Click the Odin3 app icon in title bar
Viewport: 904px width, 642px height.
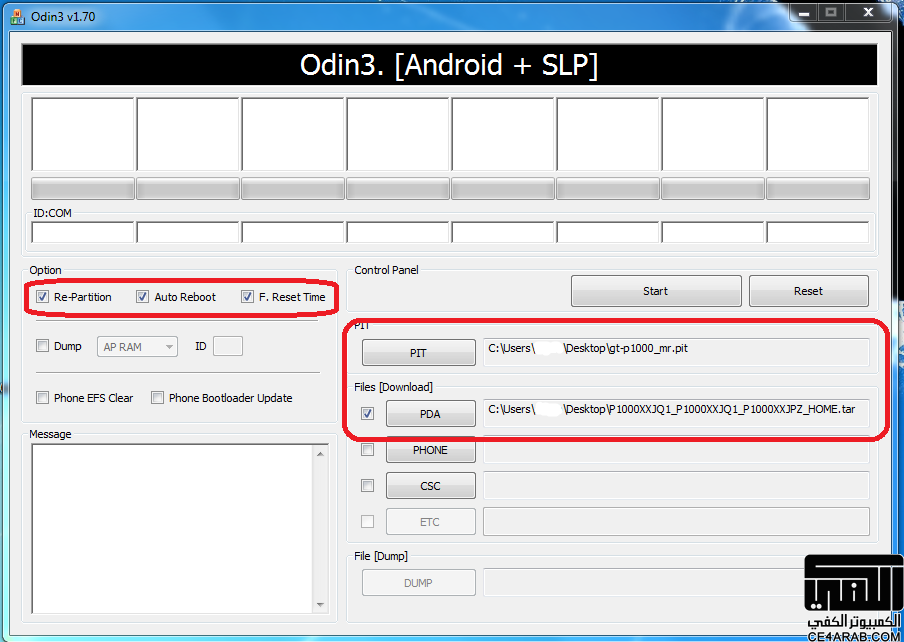coord(17,16)
